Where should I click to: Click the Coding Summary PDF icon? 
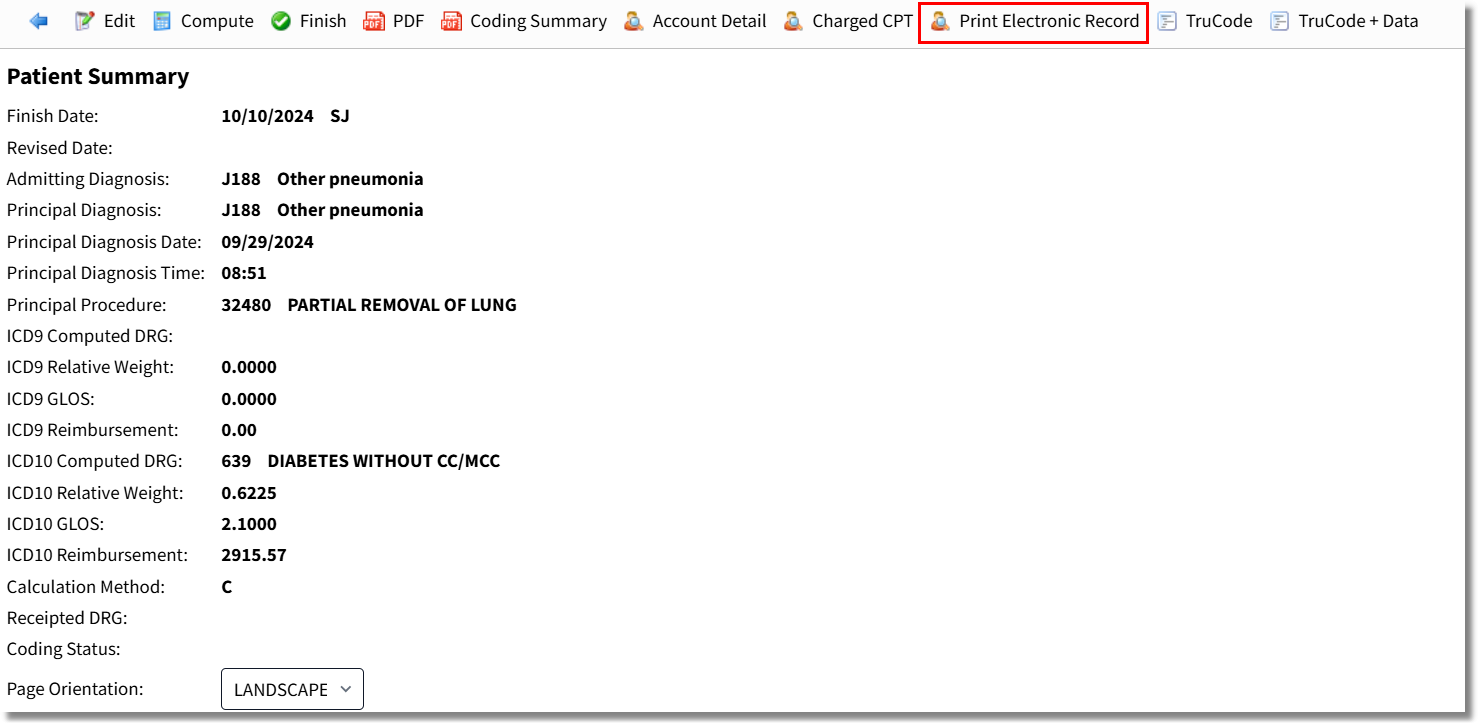[452, 21]
